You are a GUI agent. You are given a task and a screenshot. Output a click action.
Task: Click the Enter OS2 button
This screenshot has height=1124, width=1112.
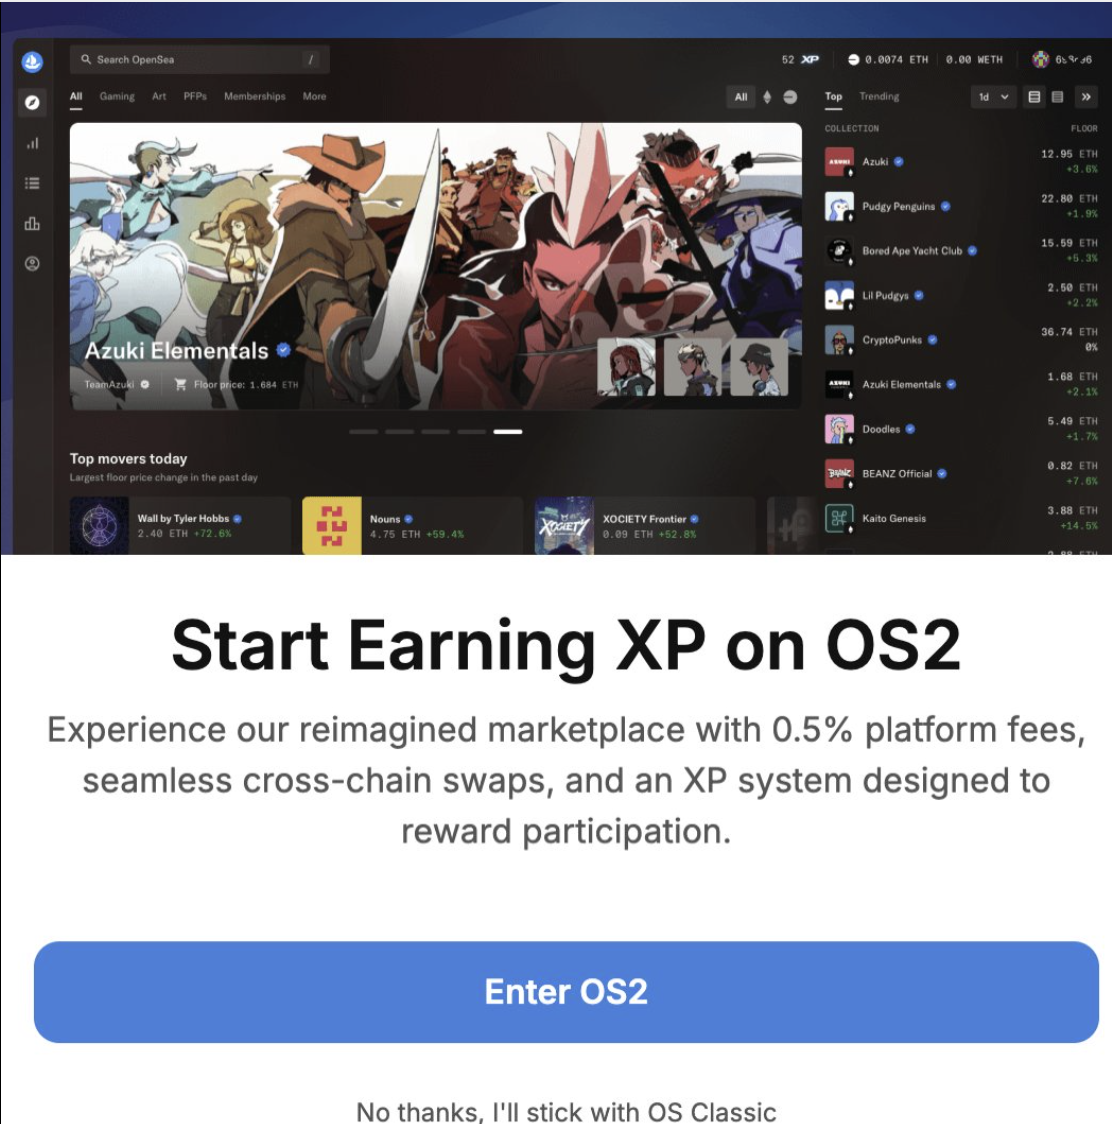566,991
